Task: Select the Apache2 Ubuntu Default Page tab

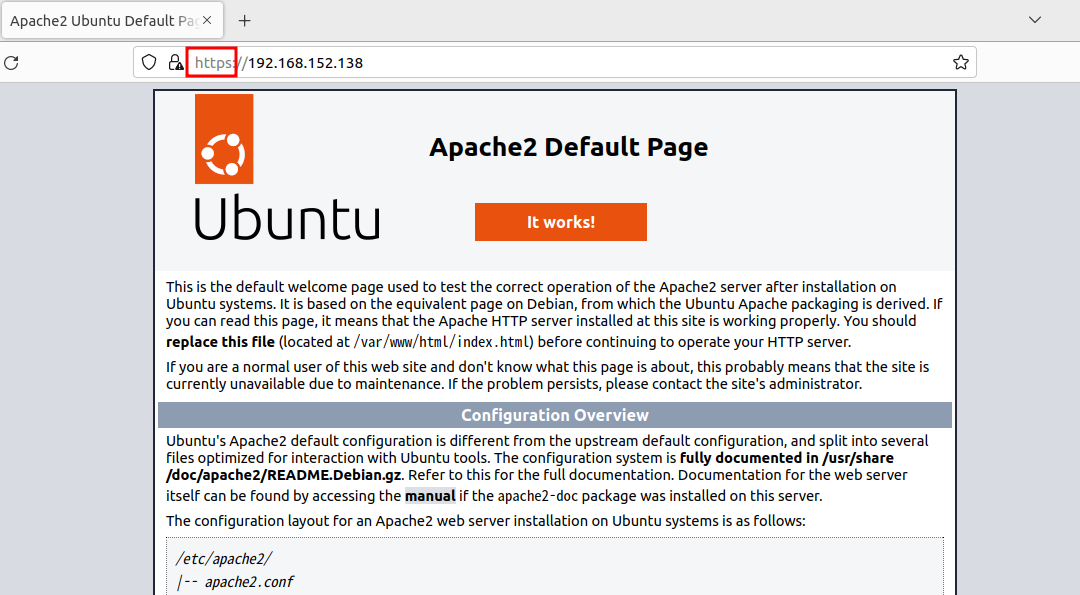Action: click(x=112, y=21)
